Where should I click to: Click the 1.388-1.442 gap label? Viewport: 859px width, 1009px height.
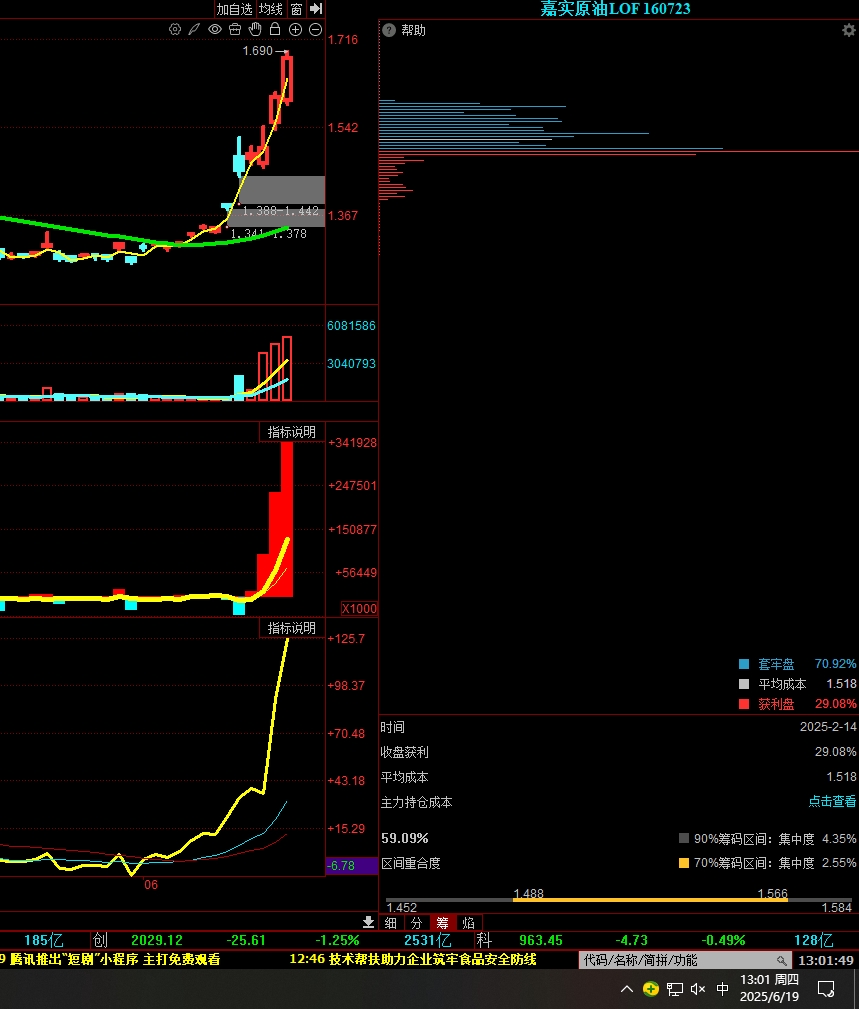pyautogui.click(x=281, y=211)
